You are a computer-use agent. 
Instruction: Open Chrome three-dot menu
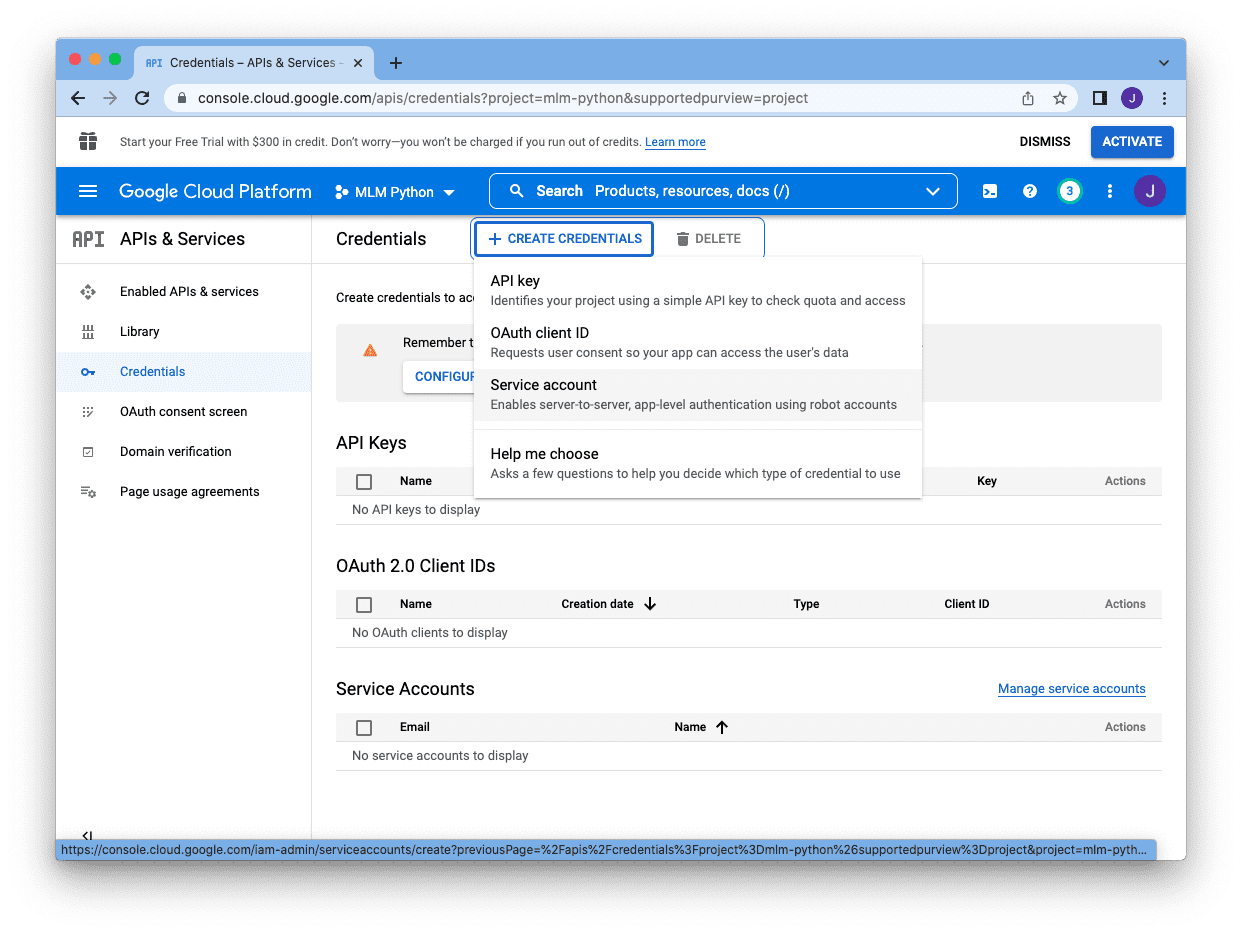point(1164,98)
